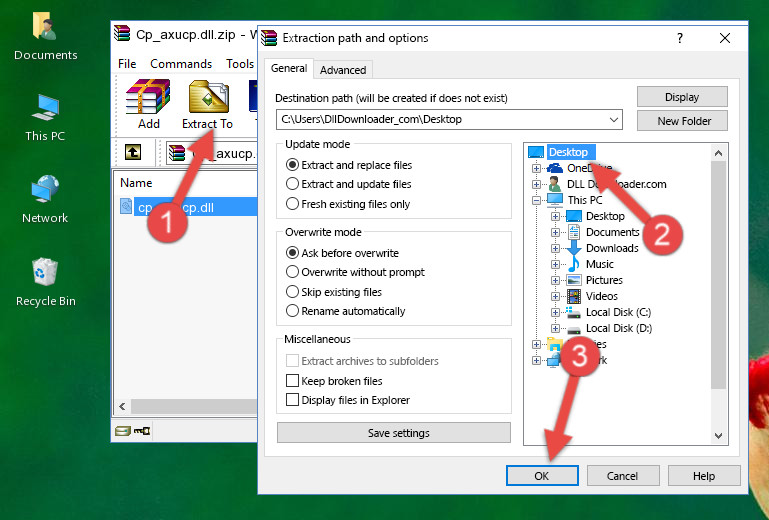The image size is (769, 520).
Task: Select Extract and replace files option
Action: [x=349, y=165]
